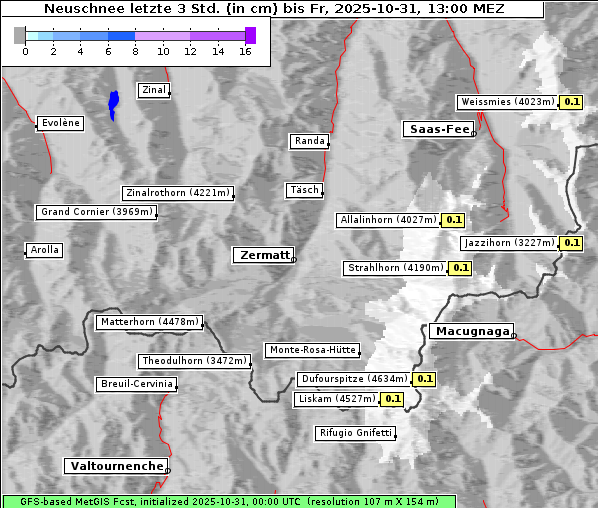Click the Jazzihorn (3227m) label

(510, 243)
